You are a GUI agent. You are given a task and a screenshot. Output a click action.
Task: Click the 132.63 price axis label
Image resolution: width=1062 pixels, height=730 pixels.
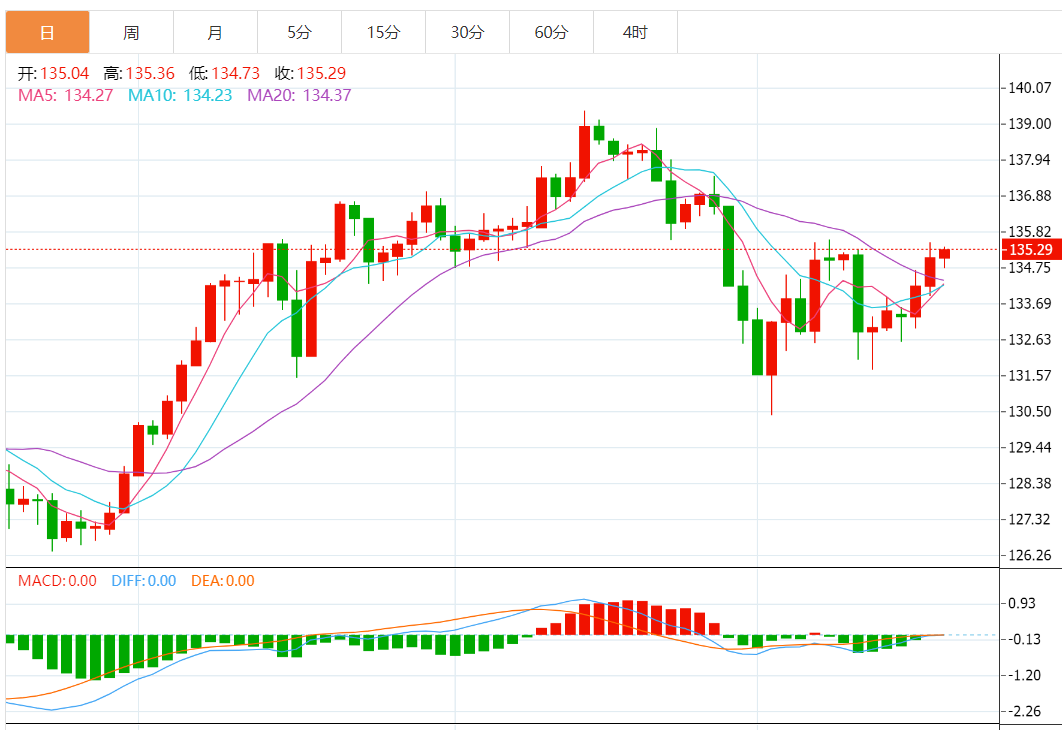coord(1029,339)
